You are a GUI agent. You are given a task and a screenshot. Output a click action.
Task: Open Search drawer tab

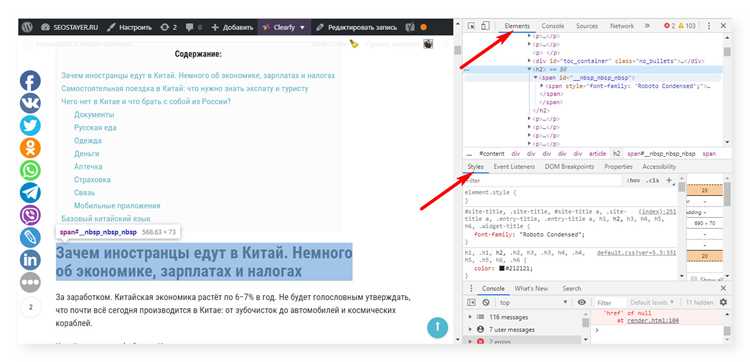tap(572, 288)
